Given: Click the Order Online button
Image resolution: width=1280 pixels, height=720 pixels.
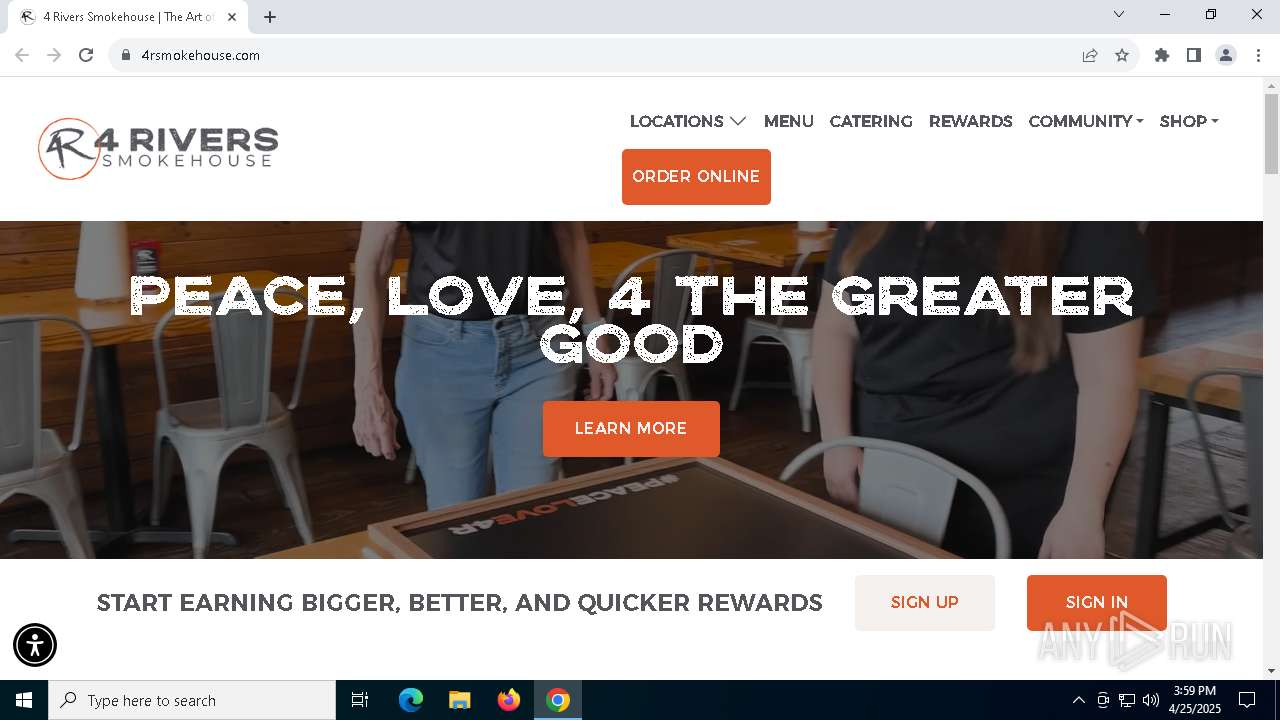Looking at the screenshot, I should (696, 177).
